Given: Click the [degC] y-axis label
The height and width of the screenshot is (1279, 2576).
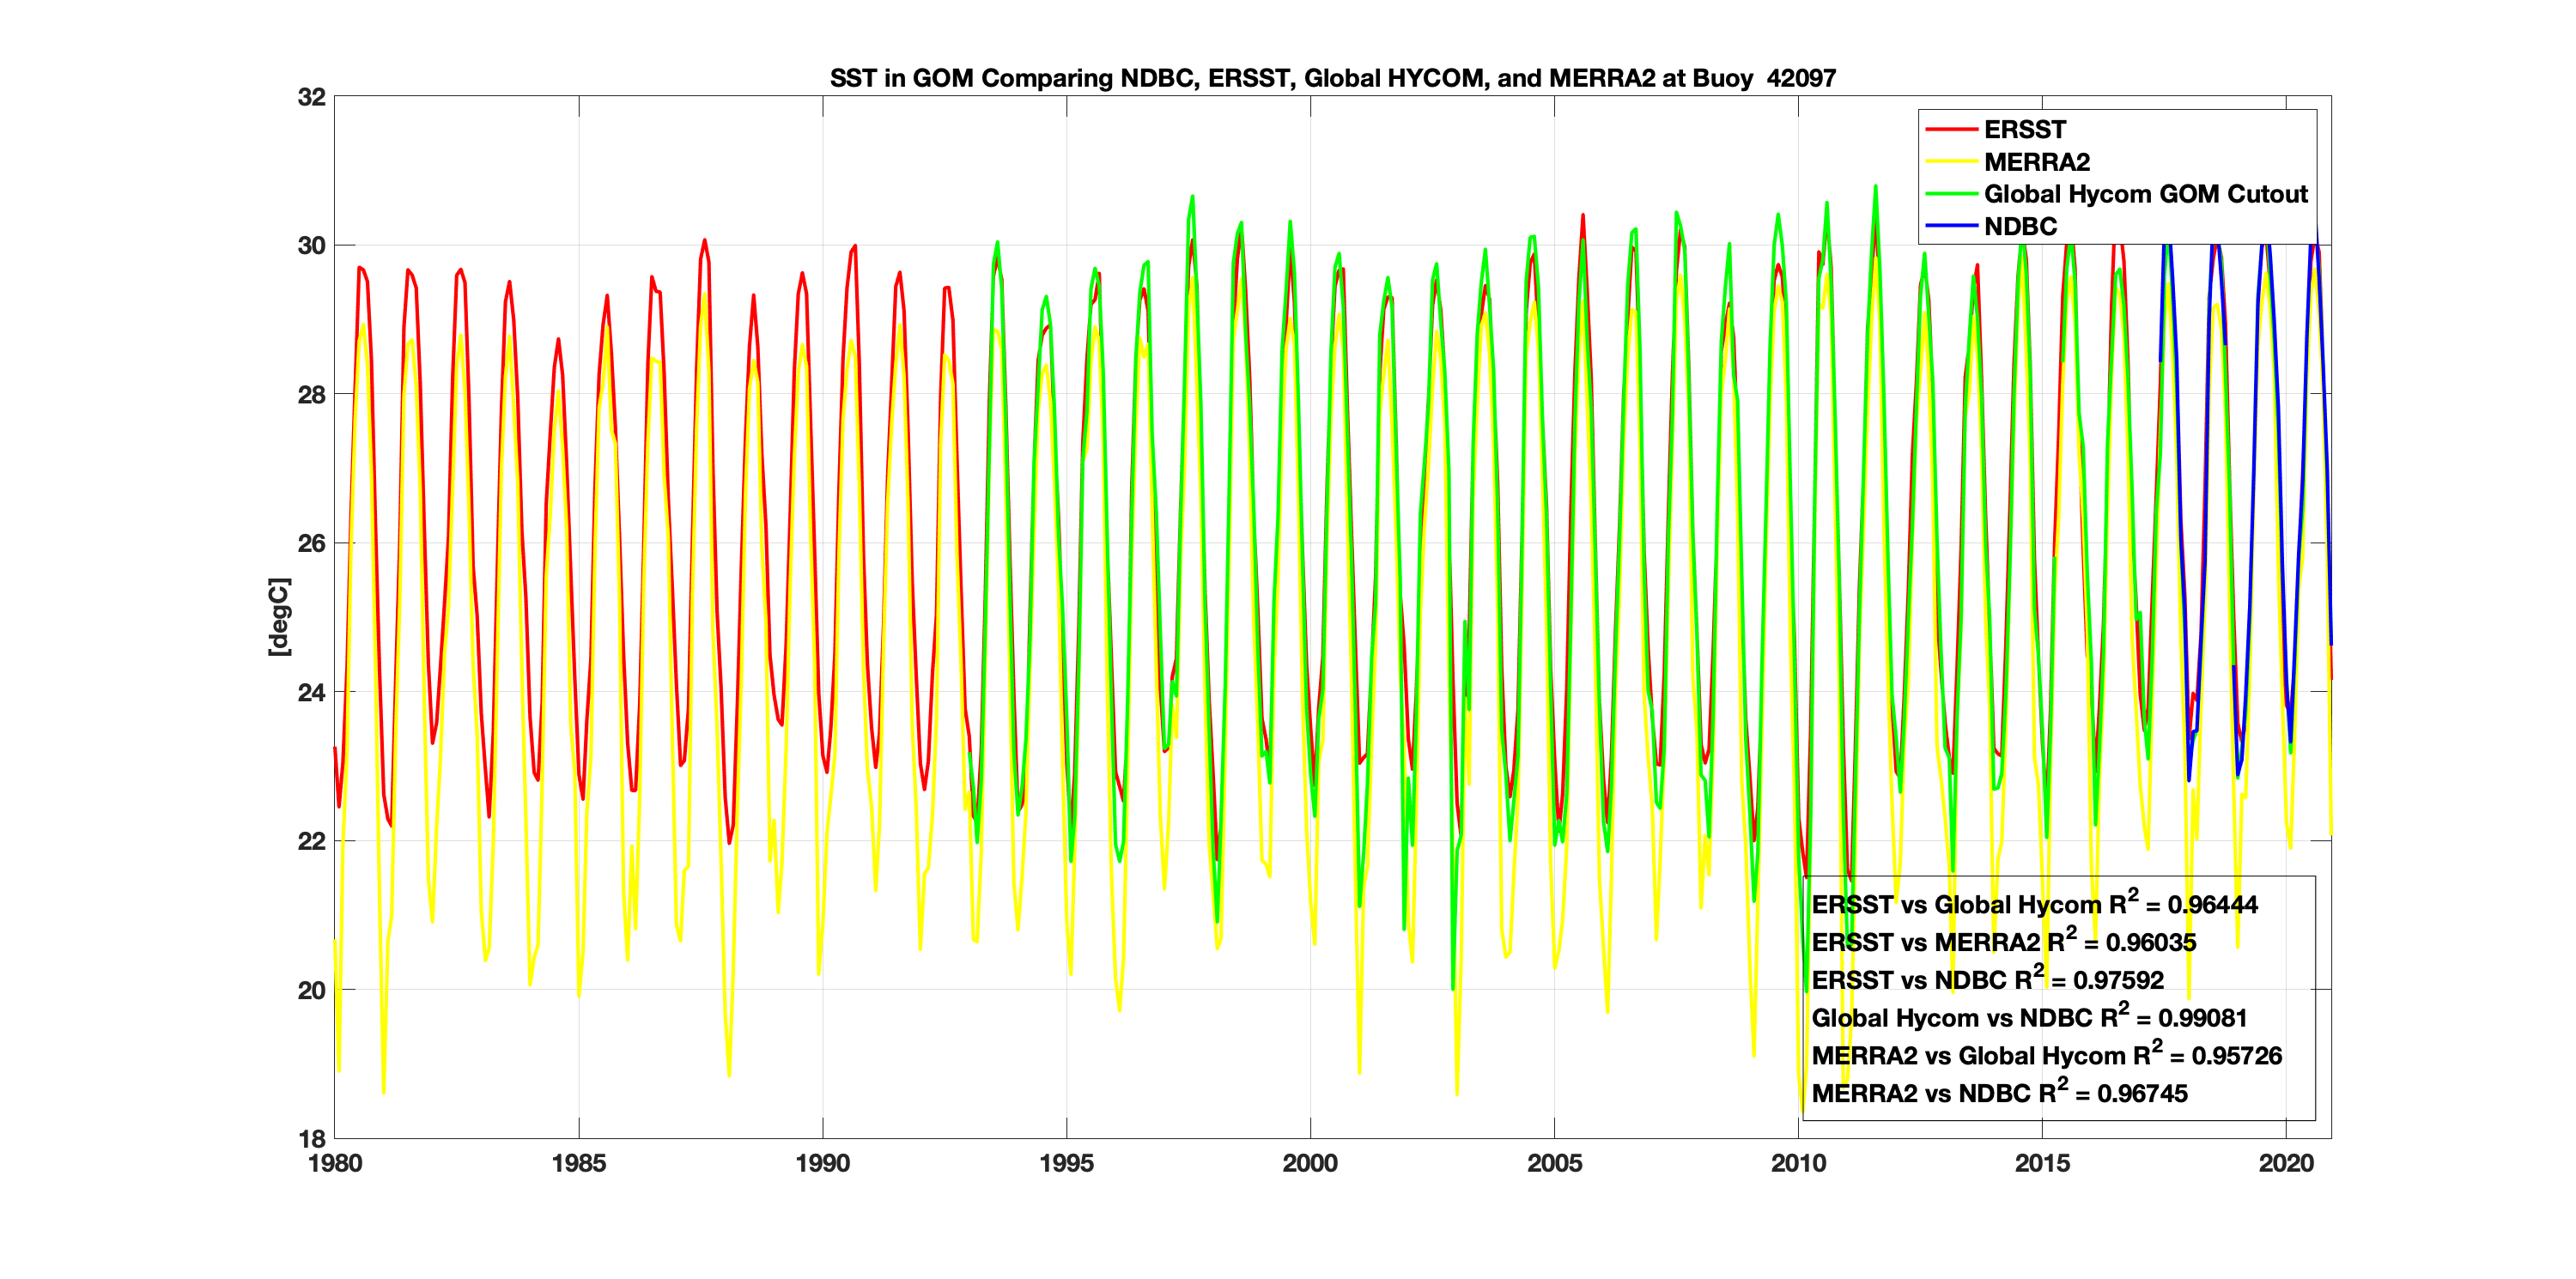Looking at the screenshot, I should (279, 617).
